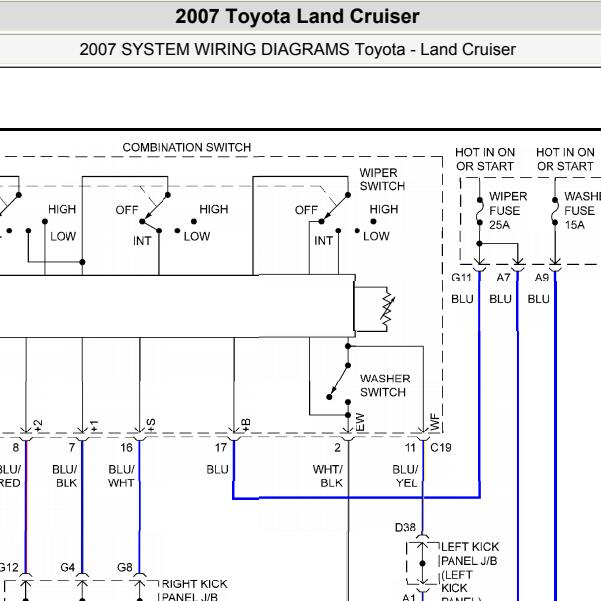Viewport: 601px width, 601px height.
Task: Select terminal label "+2"
Action: pos(38,425)
